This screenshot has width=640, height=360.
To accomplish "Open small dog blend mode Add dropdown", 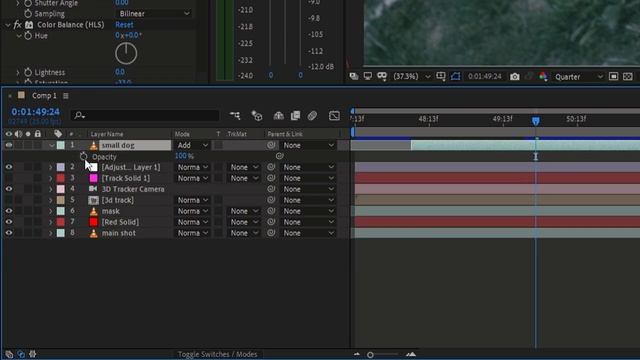I will click(193, 145).
